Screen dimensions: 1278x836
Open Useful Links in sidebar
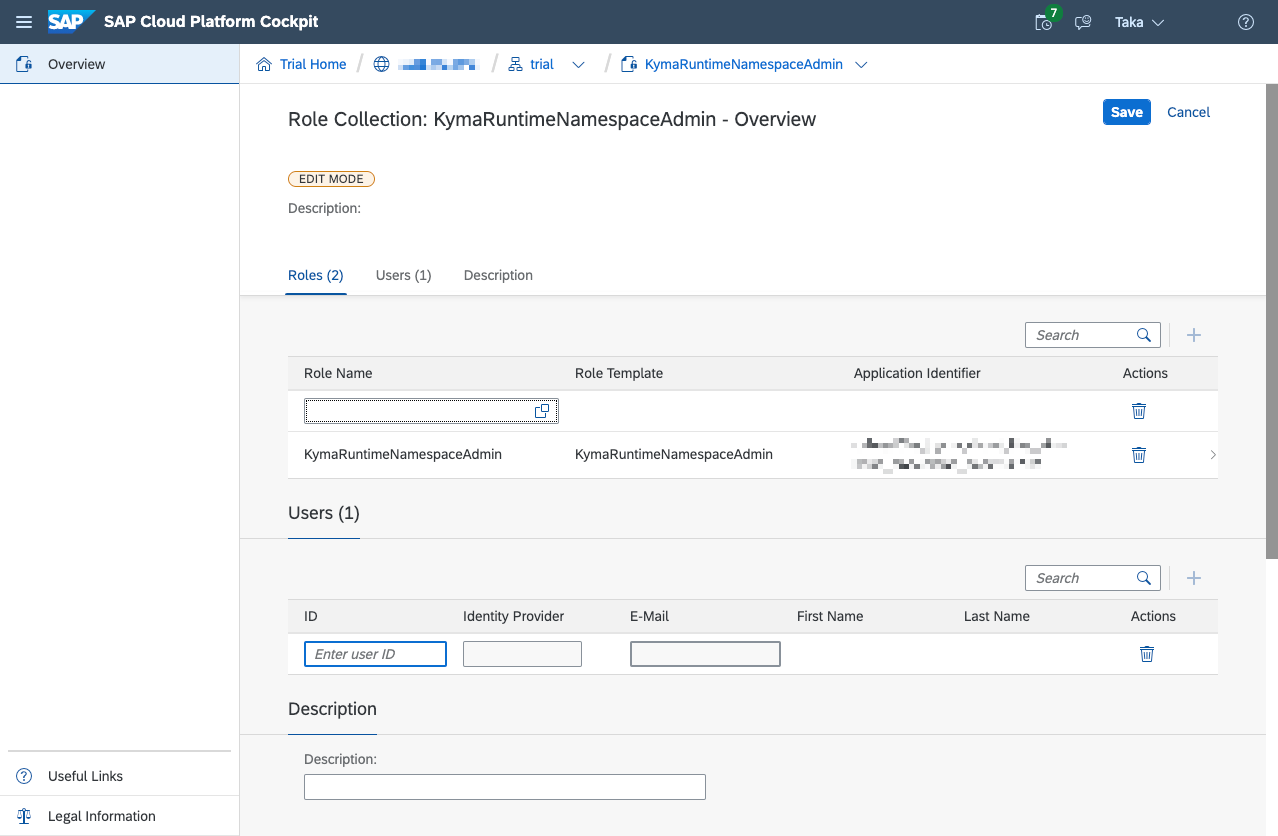[x=119, y=776]
